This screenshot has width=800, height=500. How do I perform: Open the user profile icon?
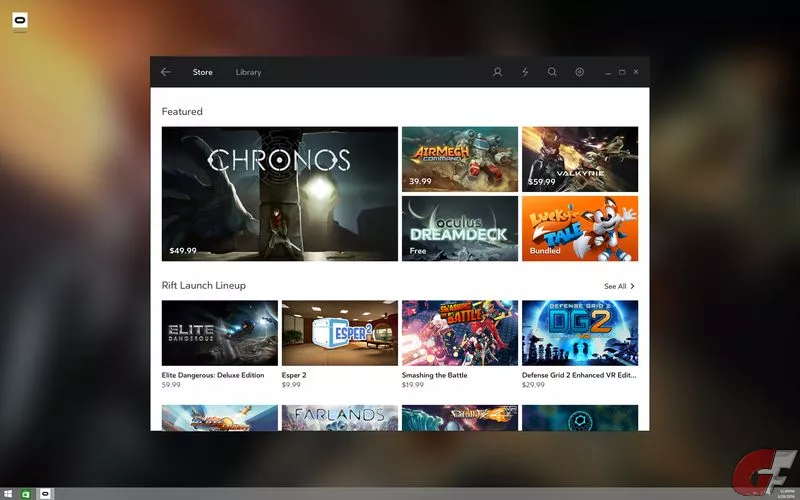(x=498, y=72)
